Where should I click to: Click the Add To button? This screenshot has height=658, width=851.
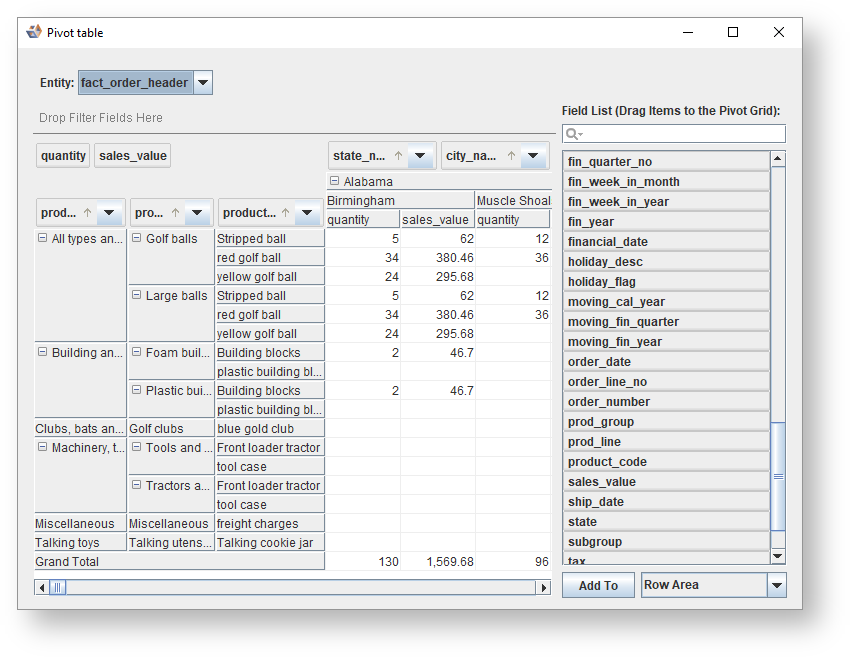(598, 586)
